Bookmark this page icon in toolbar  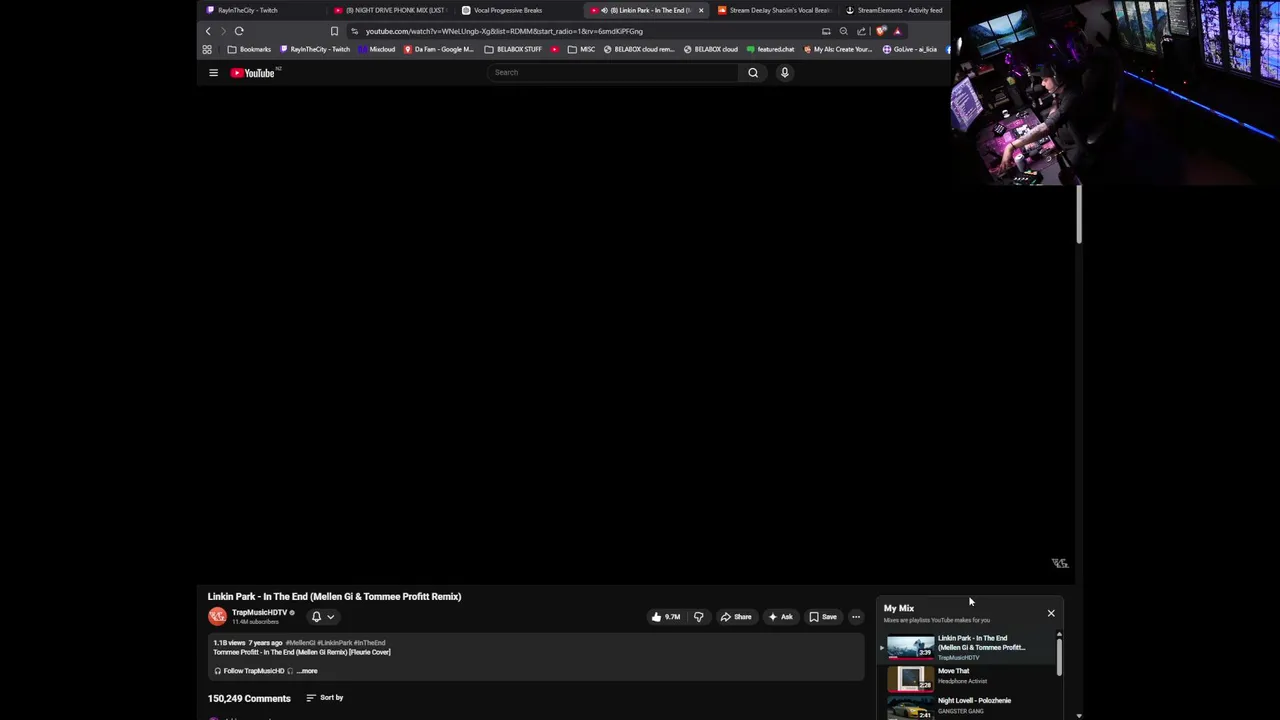coord(334,31)
